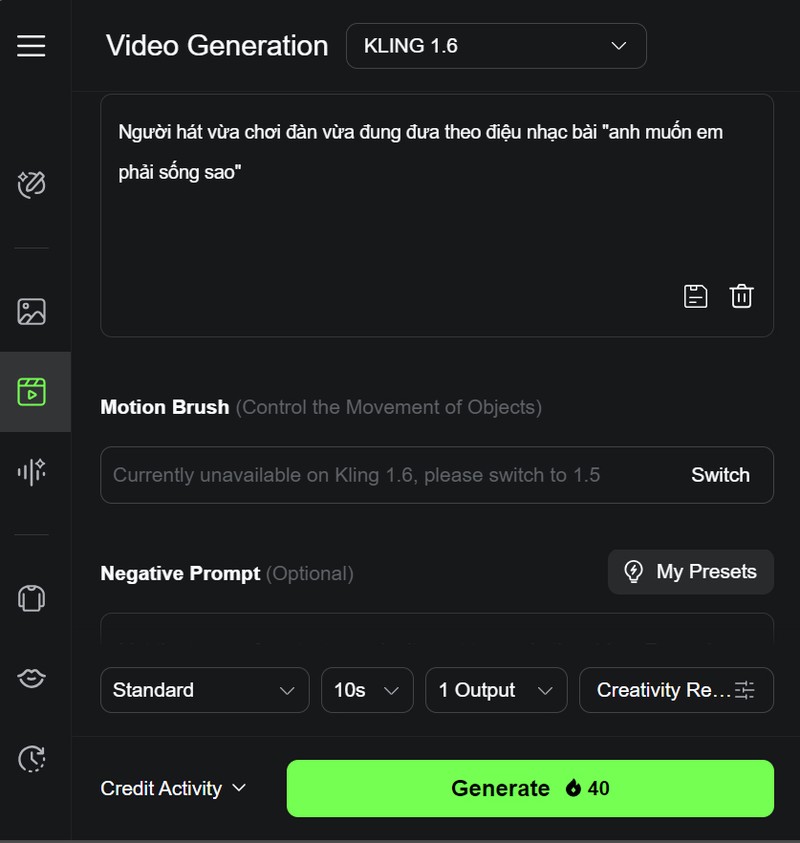The width and height of the screenshot is (800, 843).
Task: Open the Creativity Relevance slider settings
Action: (676, 690)
